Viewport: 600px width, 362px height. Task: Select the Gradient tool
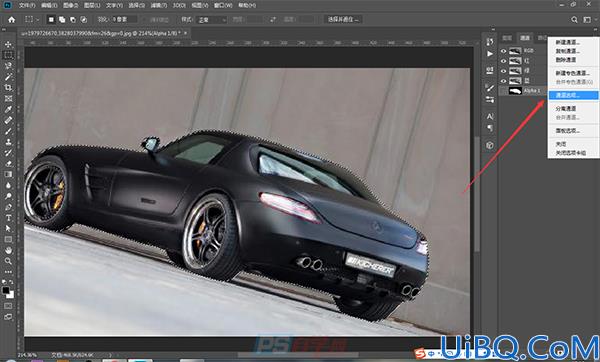(8, 174)
